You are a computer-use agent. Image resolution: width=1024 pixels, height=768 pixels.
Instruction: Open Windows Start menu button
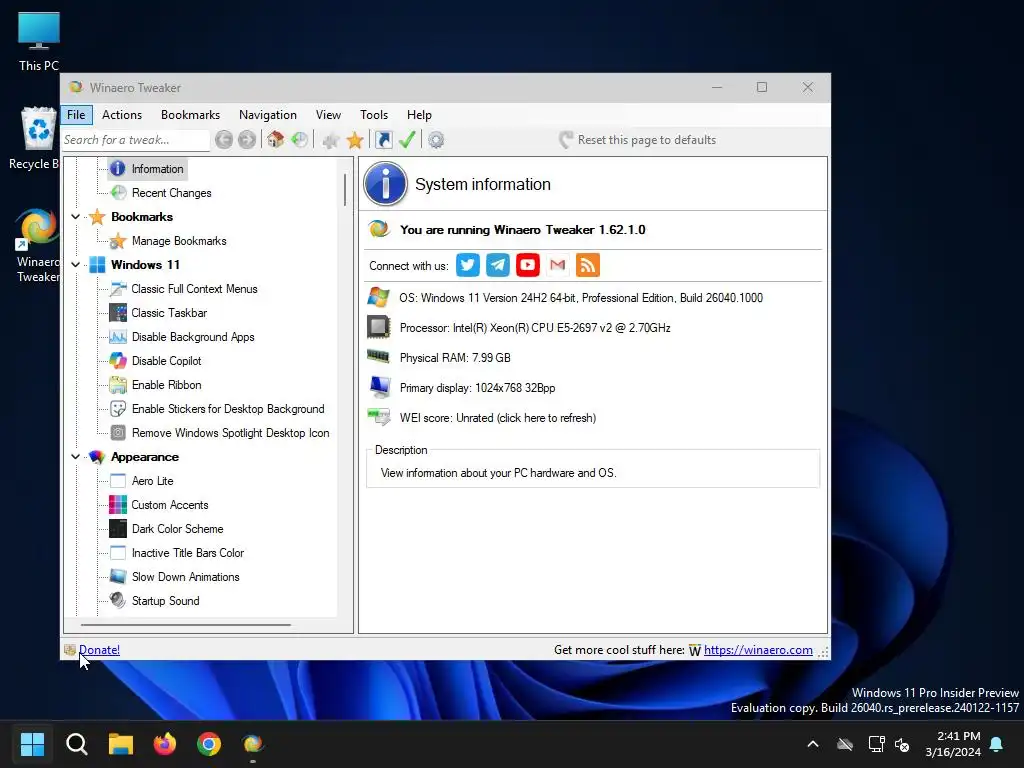point(32,744)
